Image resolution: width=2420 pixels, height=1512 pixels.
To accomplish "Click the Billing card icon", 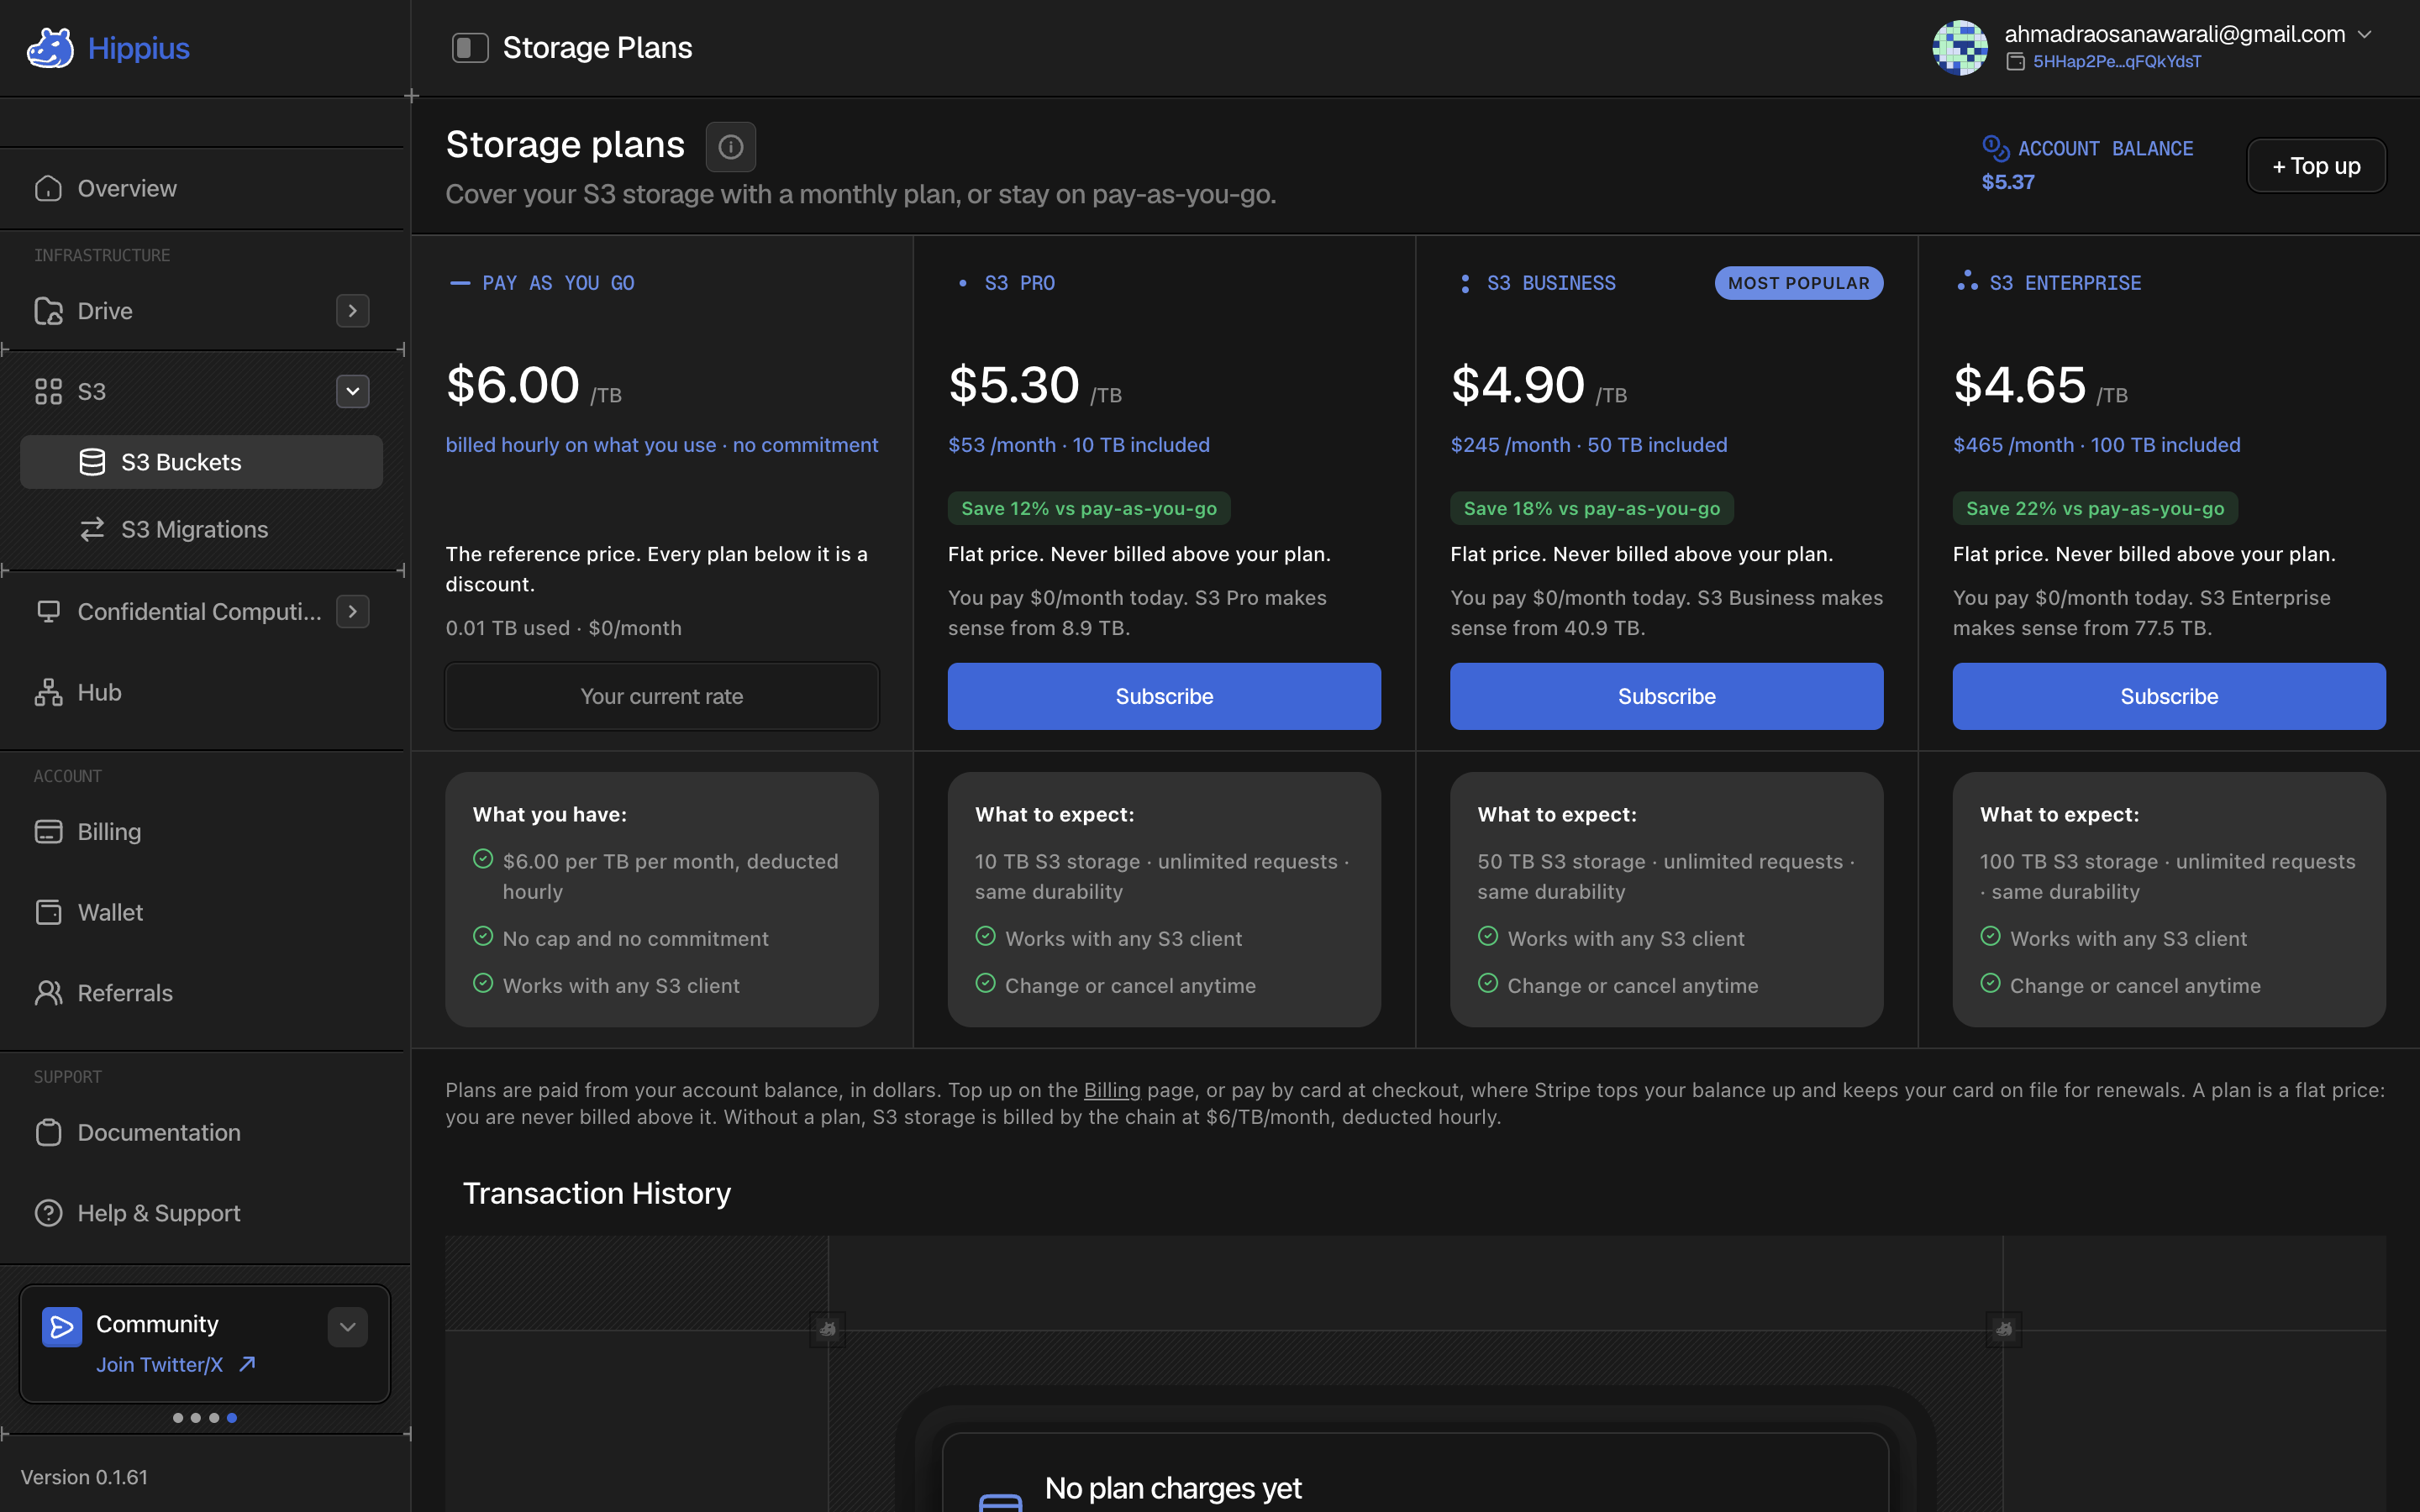I will tap(48, 831).
